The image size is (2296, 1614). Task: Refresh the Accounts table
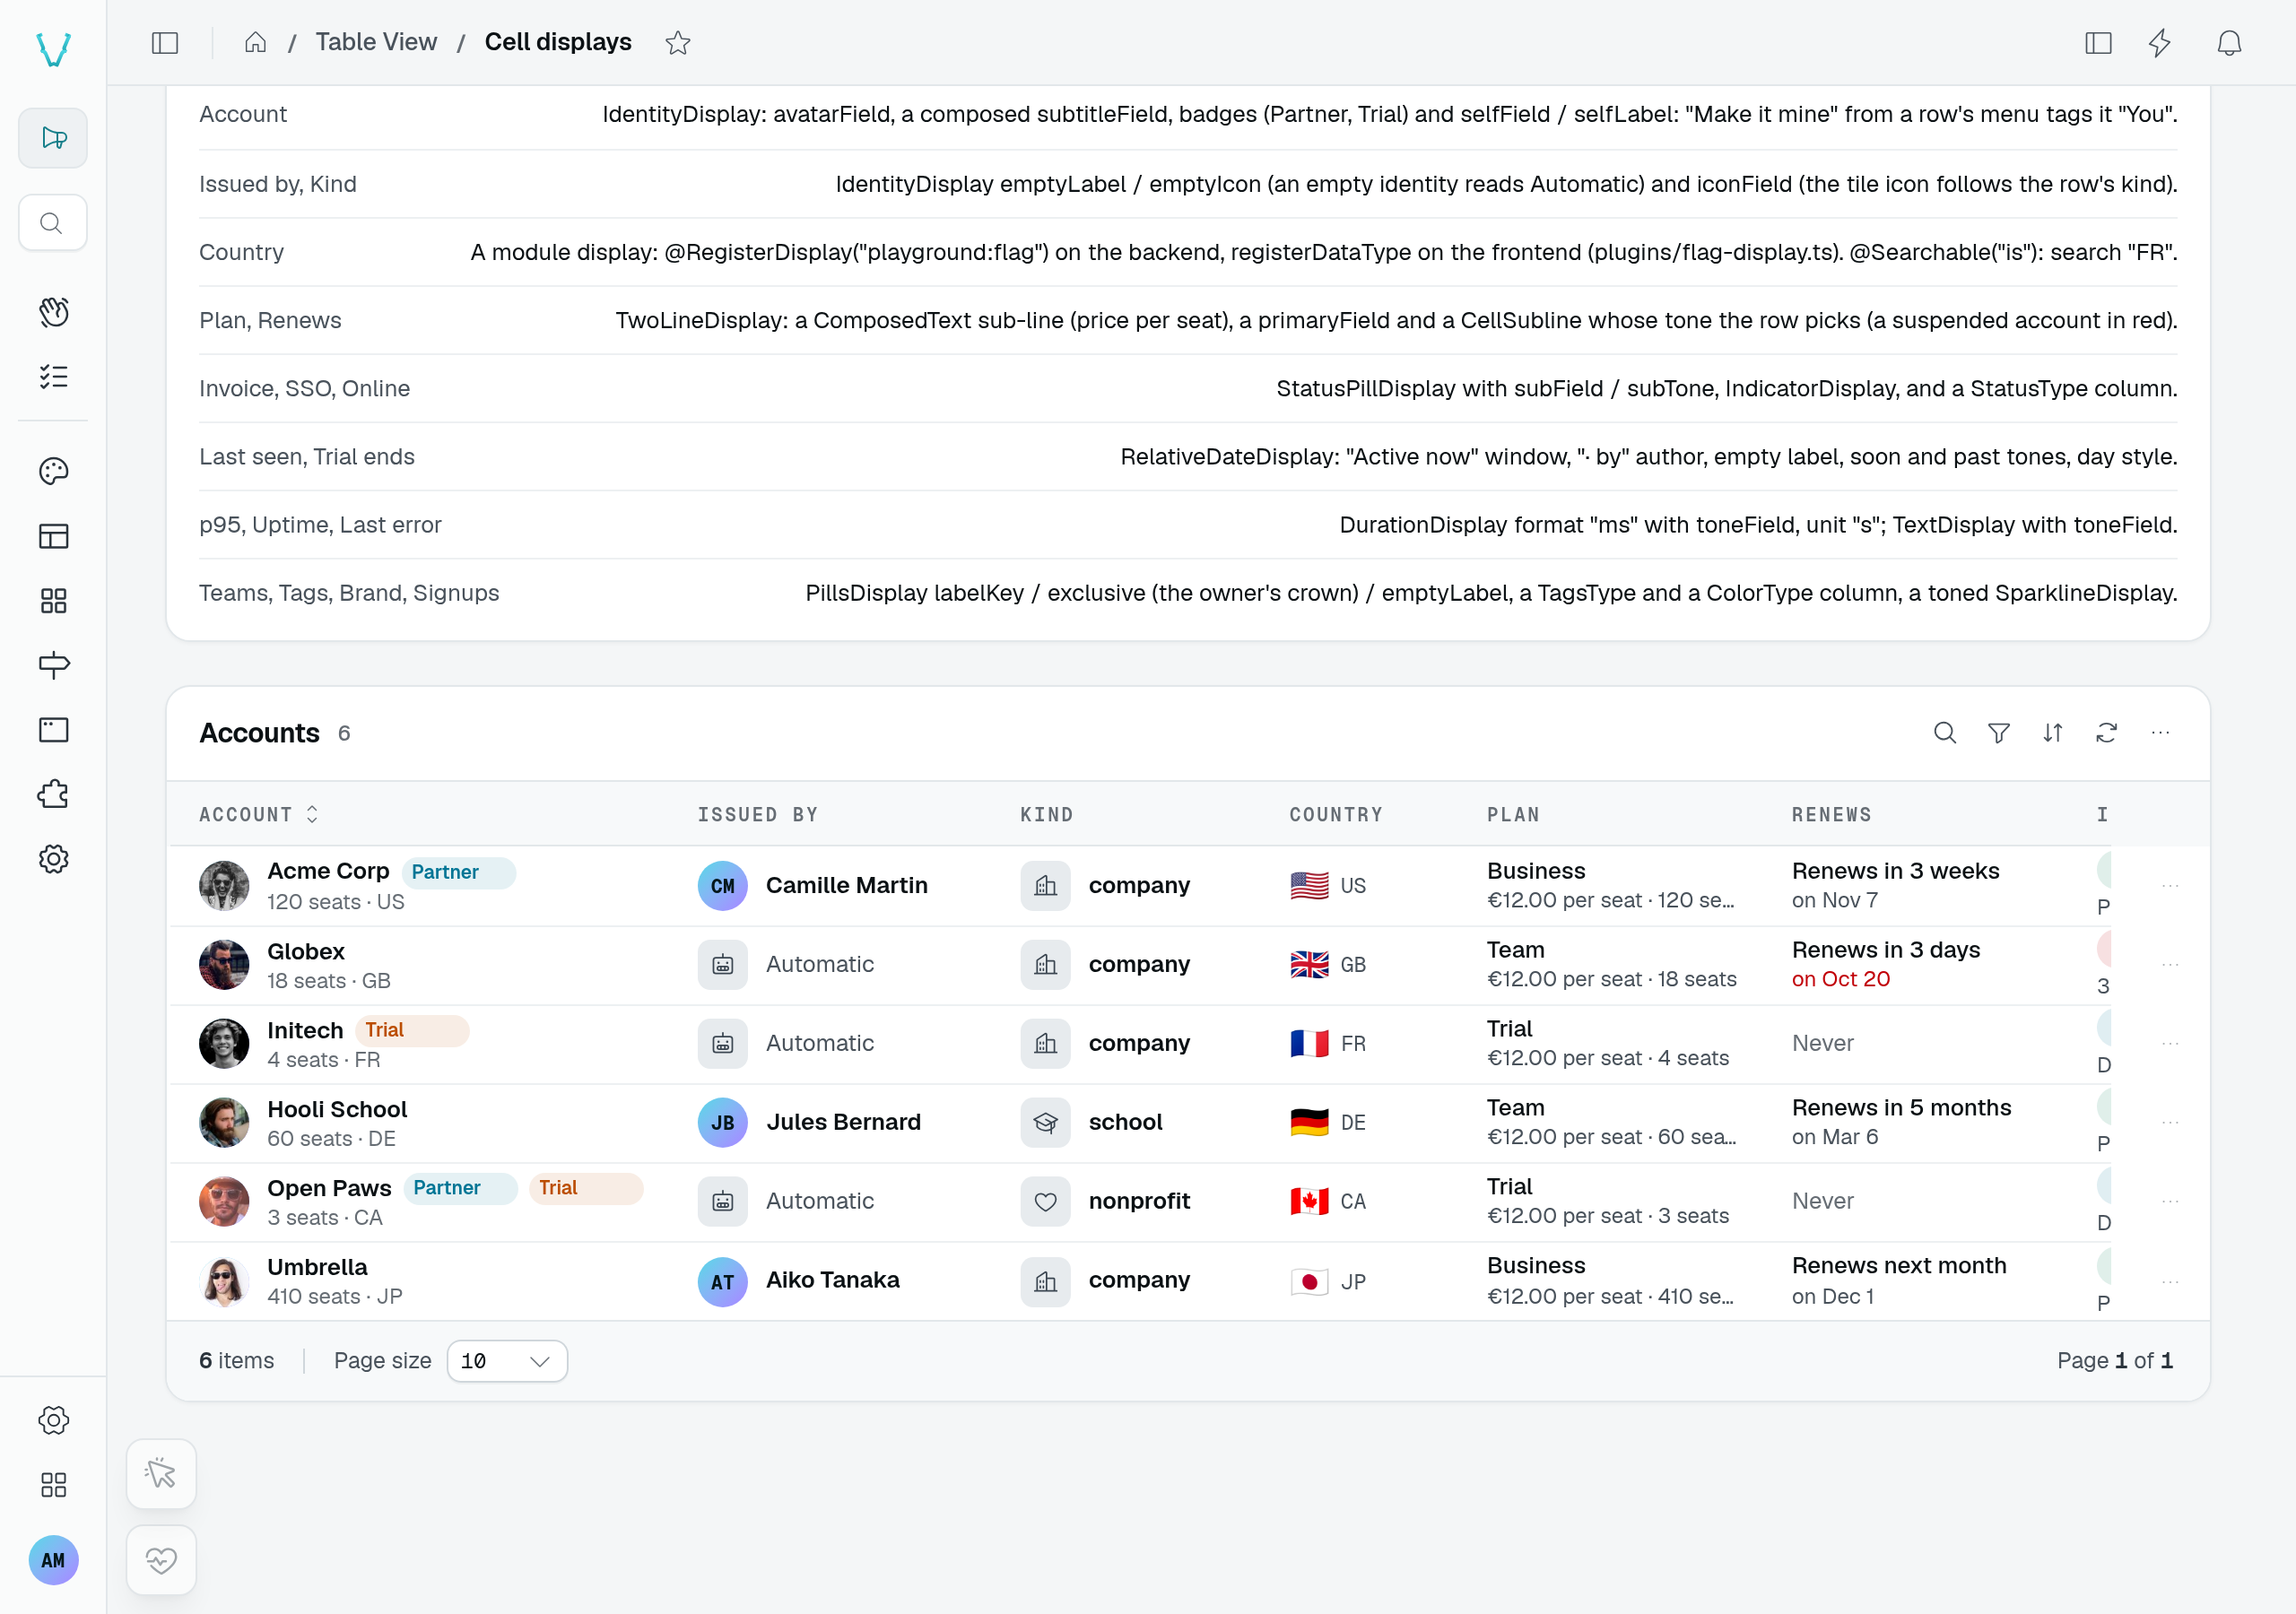[2106, 733]
